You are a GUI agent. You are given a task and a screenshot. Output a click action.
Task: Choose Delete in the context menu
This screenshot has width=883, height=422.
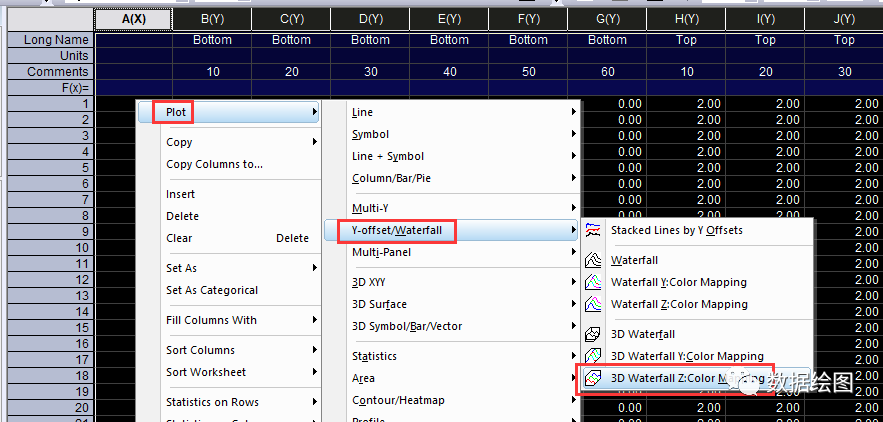229,216
